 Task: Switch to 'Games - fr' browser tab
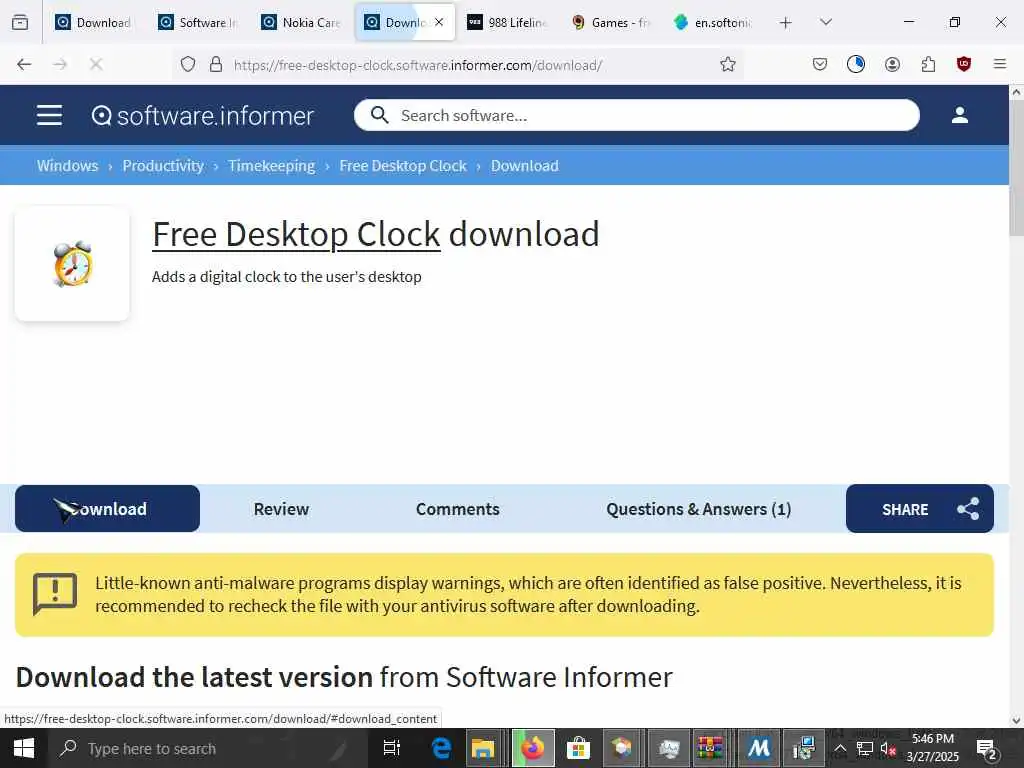click(611, 22)
